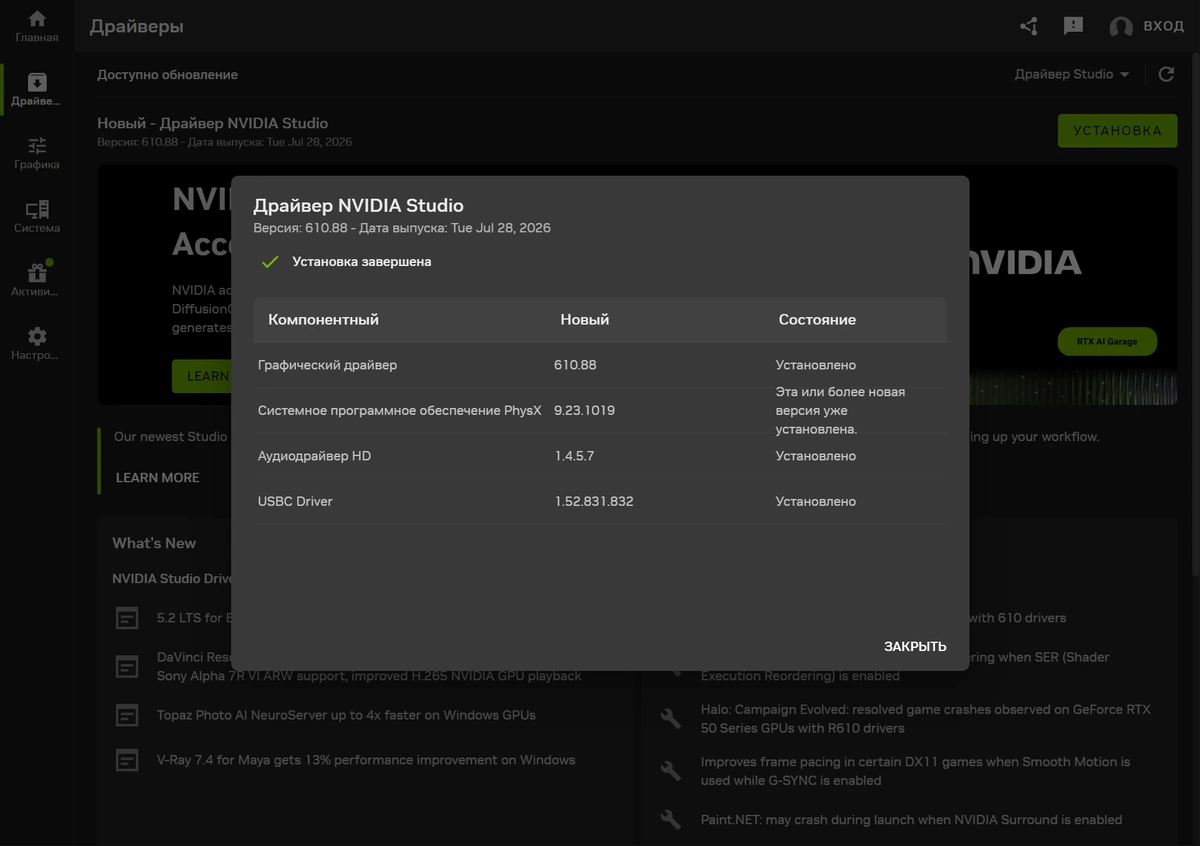Click the refresh drivers icon
The image size is (1200, 846).
coord(1166,74)
